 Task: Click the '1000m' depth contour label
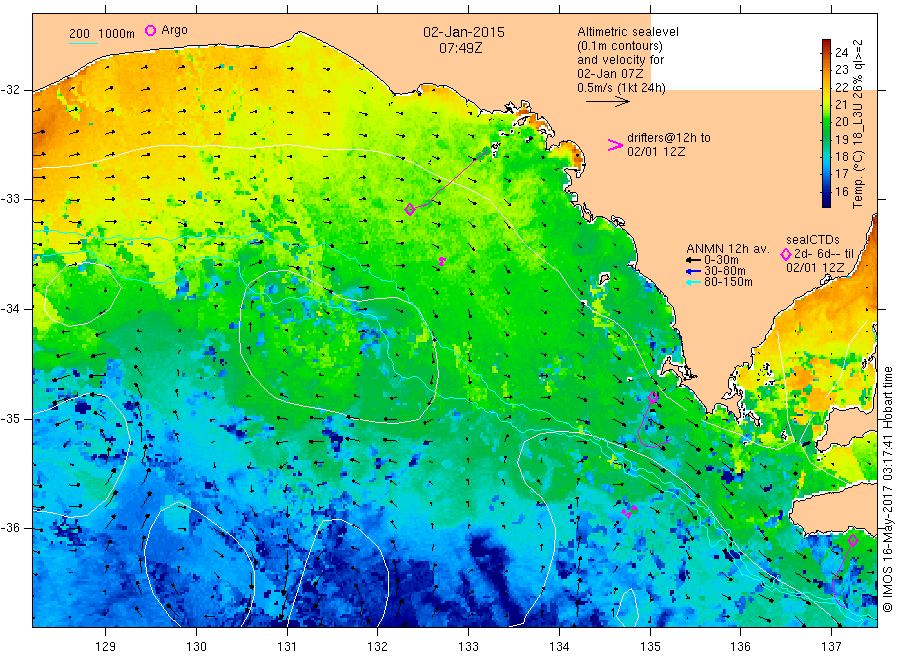(x=117, y=34)
